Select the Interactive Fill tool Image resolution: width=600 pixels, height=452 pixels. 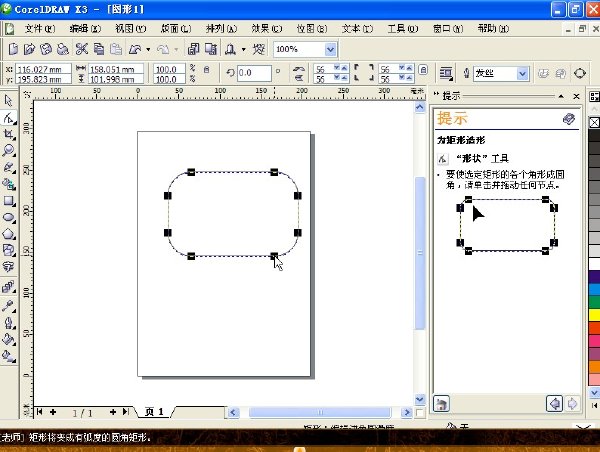coord(8,356)
